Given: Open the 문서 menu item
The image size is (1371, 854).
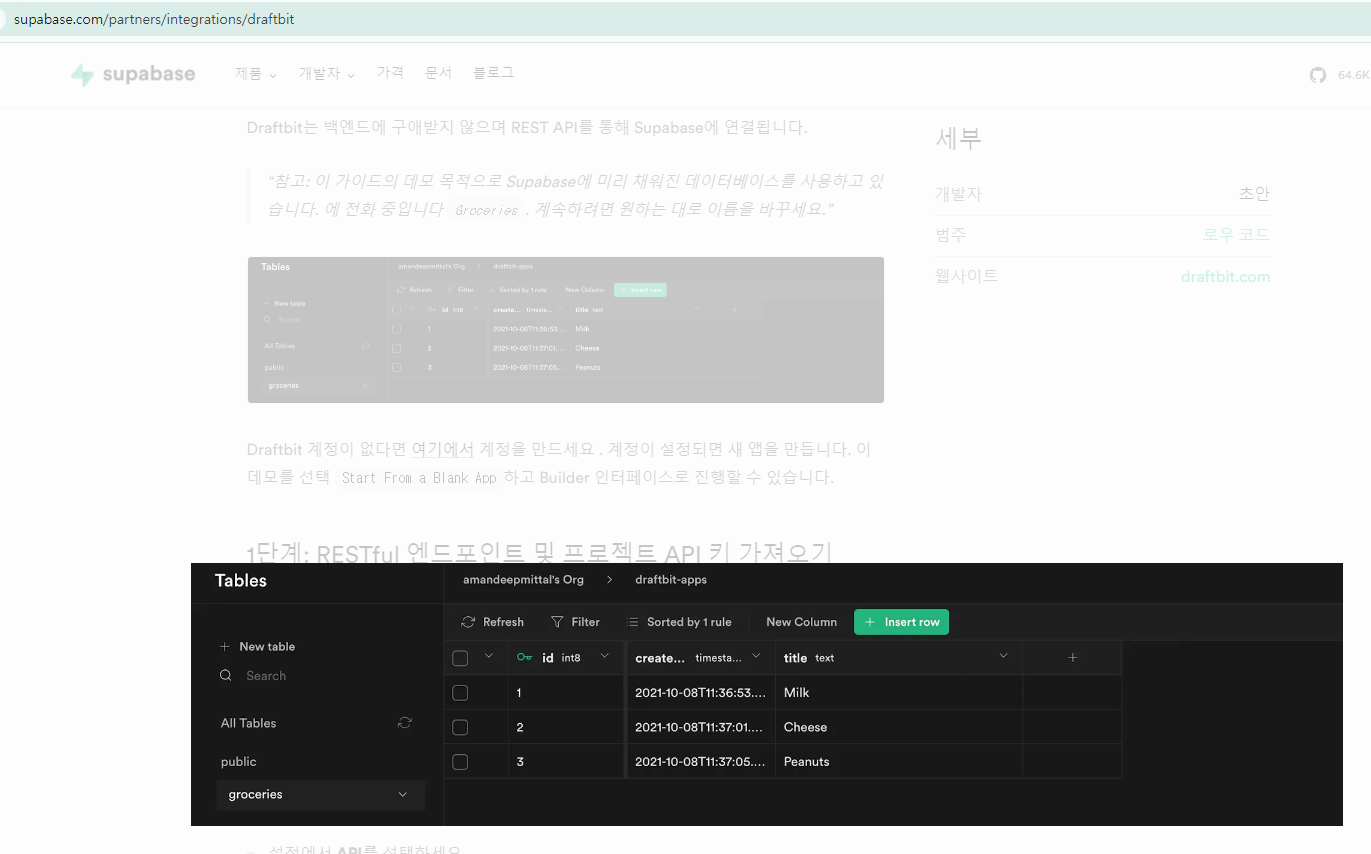Looking at the screenshot, I should [438, 73].
